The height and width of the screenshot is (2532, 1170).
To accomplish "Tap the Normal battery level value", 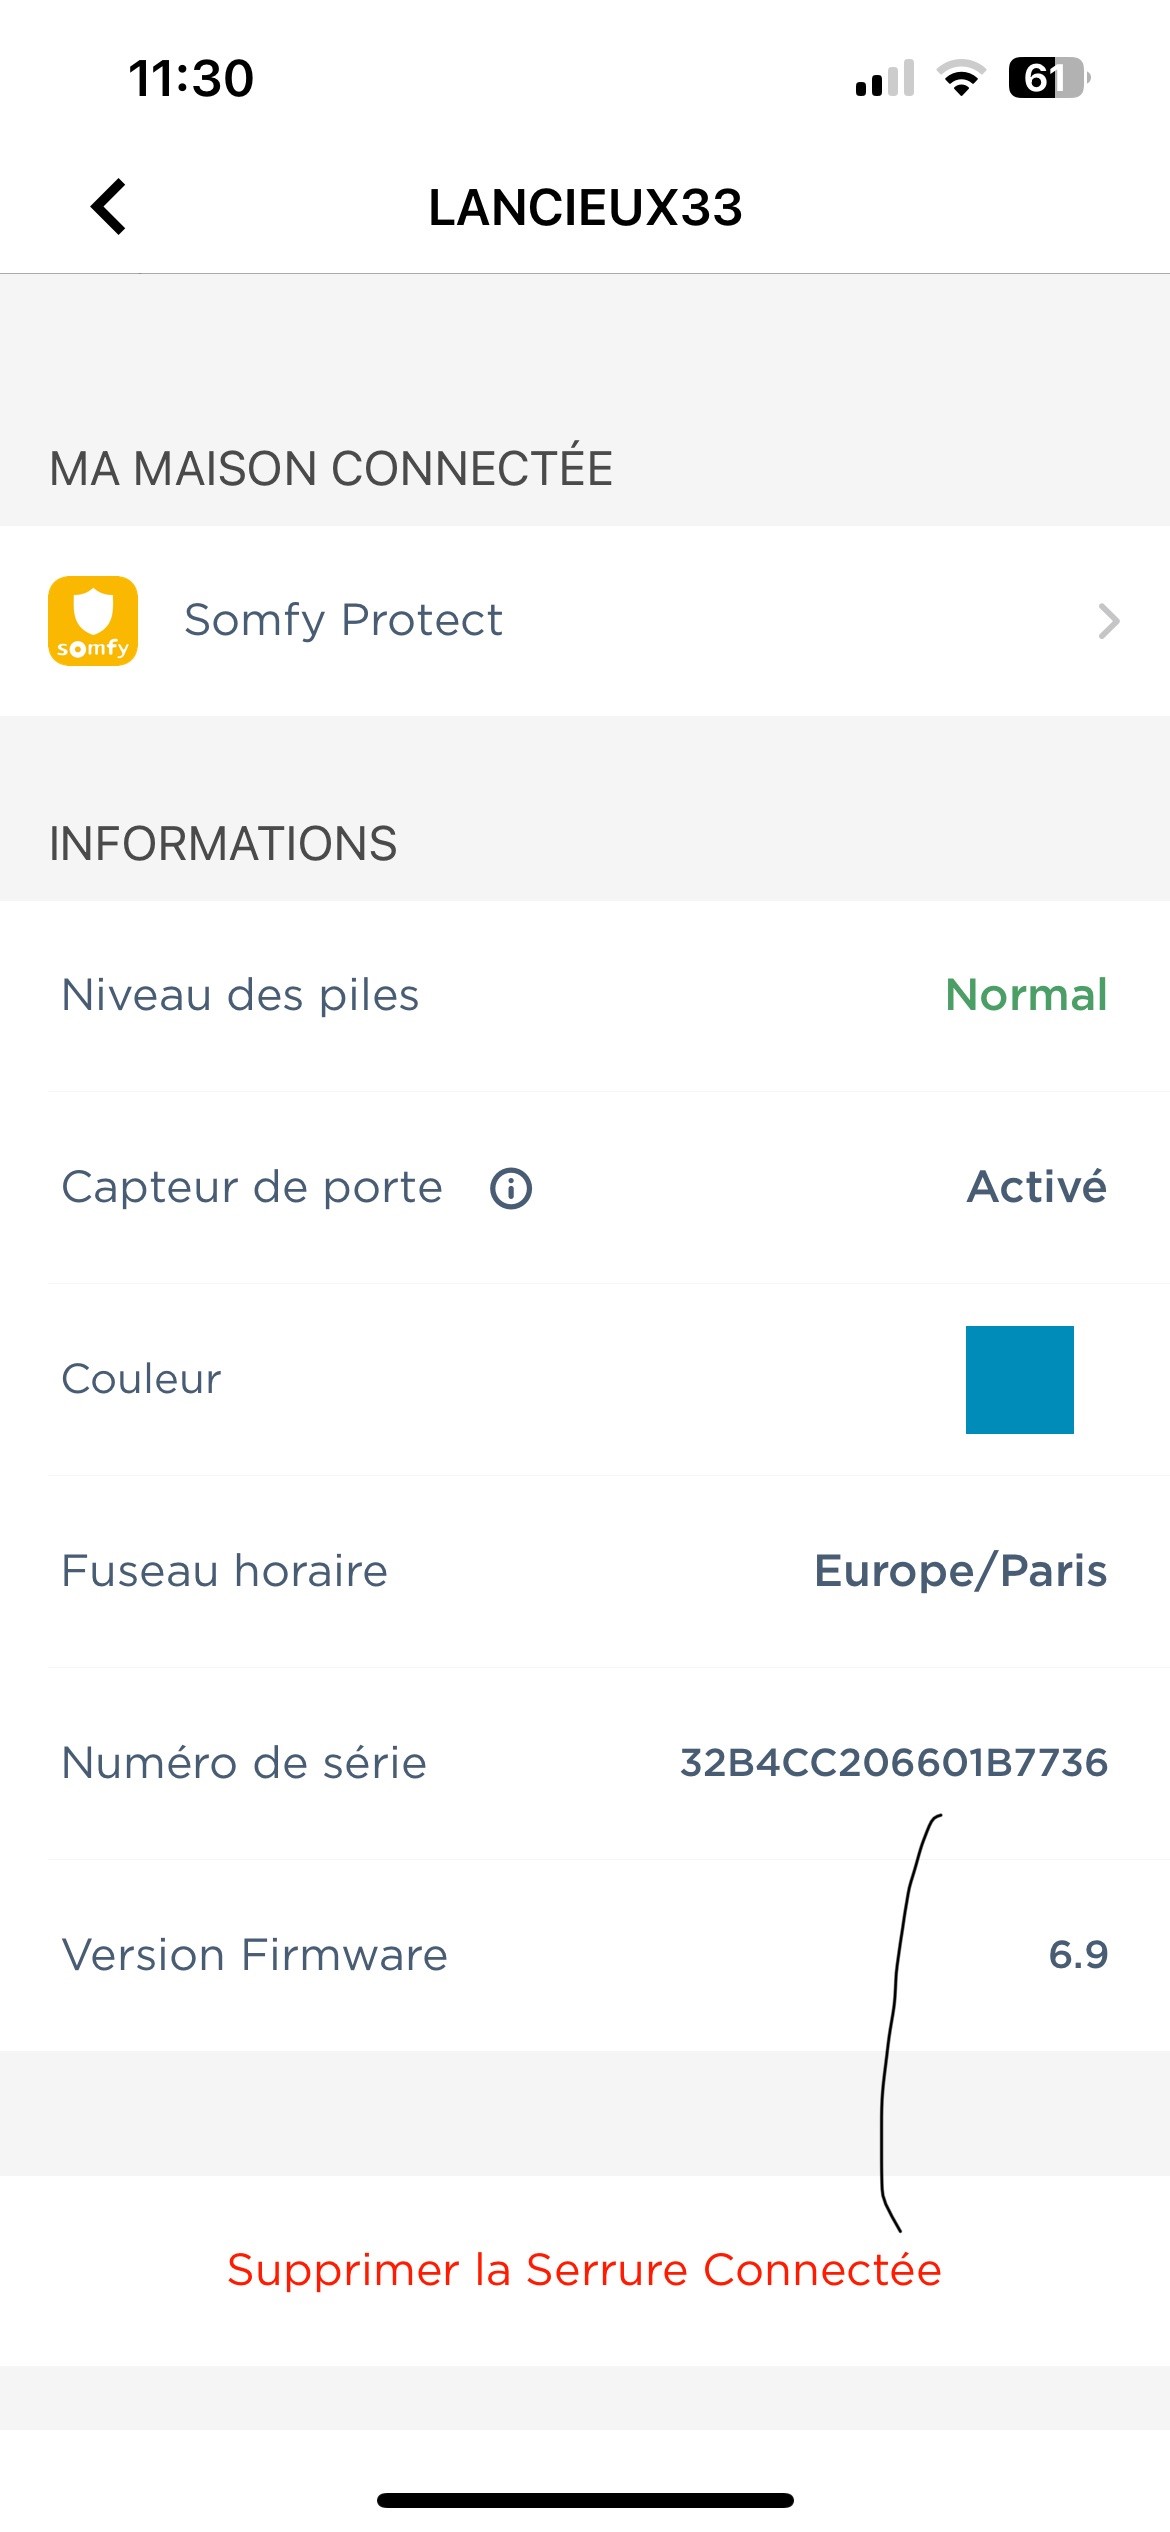I will [x=1026, y=996].
